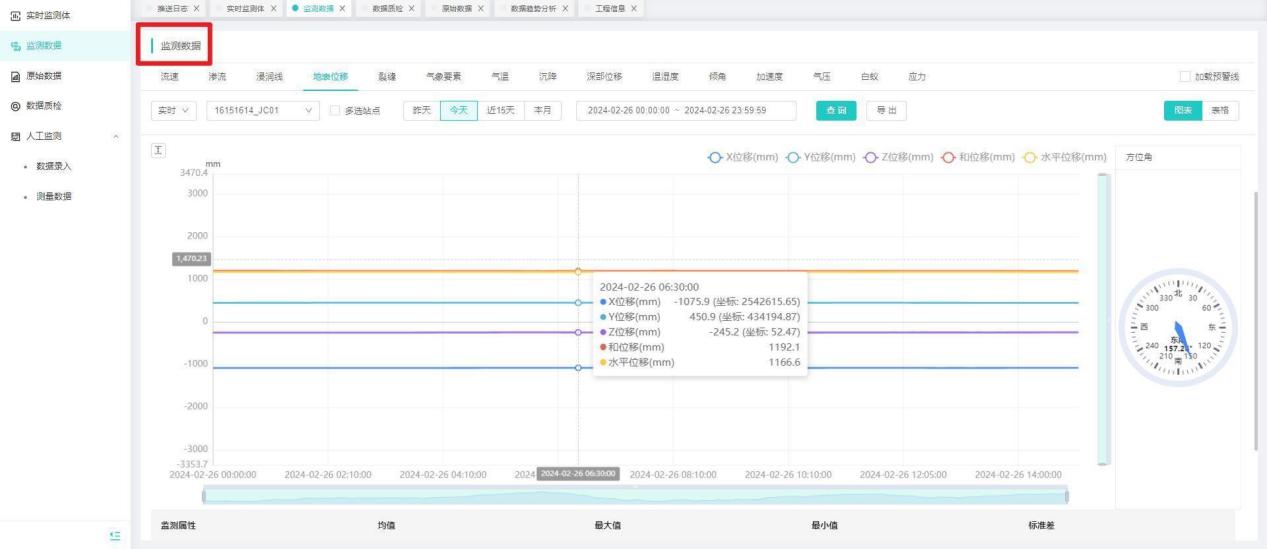Screen dimensions: 1267x549
Task: Click the time range zoom slider below chart
Action: coord(634,495)
